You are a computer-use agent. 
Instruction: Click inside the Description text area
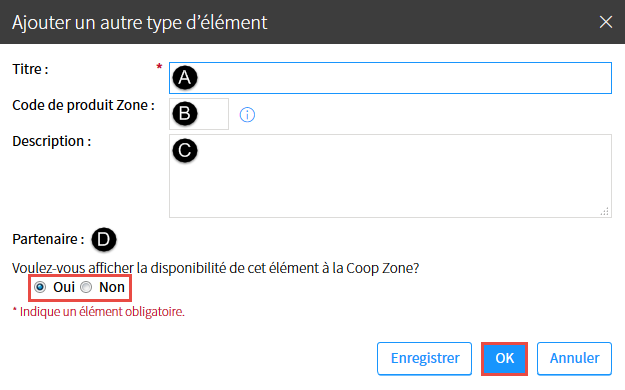coord(390,176)
